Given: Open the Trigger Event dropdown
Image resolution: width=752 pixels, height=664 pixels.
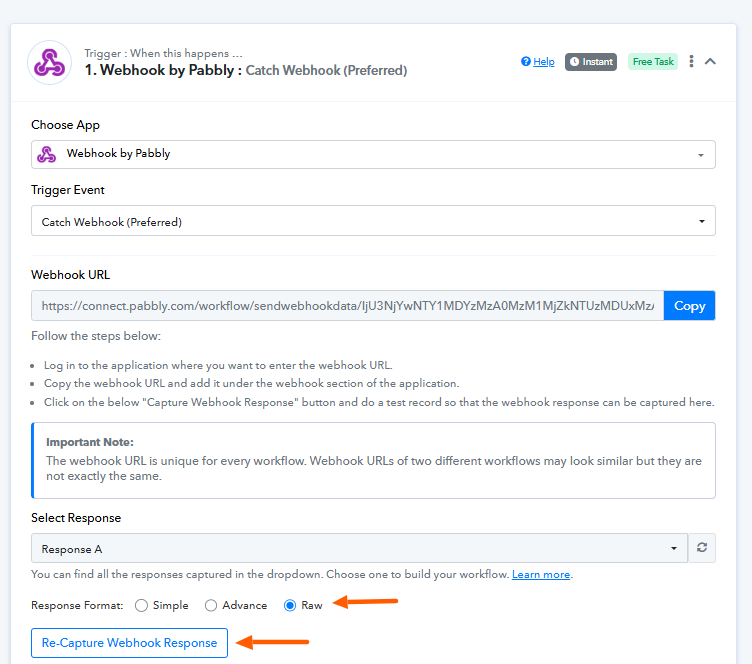Looking at the screenshot, I should click(x=373, y=221).
